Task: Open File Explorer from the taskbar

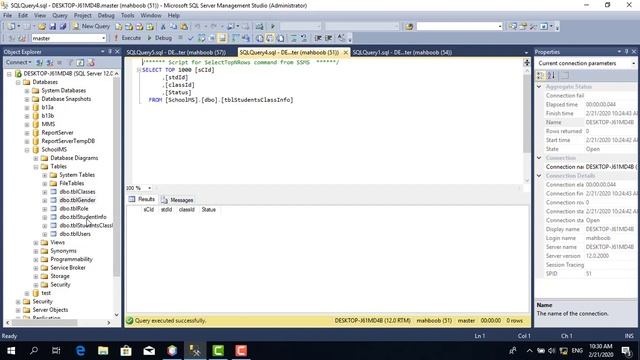Action: pos(103,350)
